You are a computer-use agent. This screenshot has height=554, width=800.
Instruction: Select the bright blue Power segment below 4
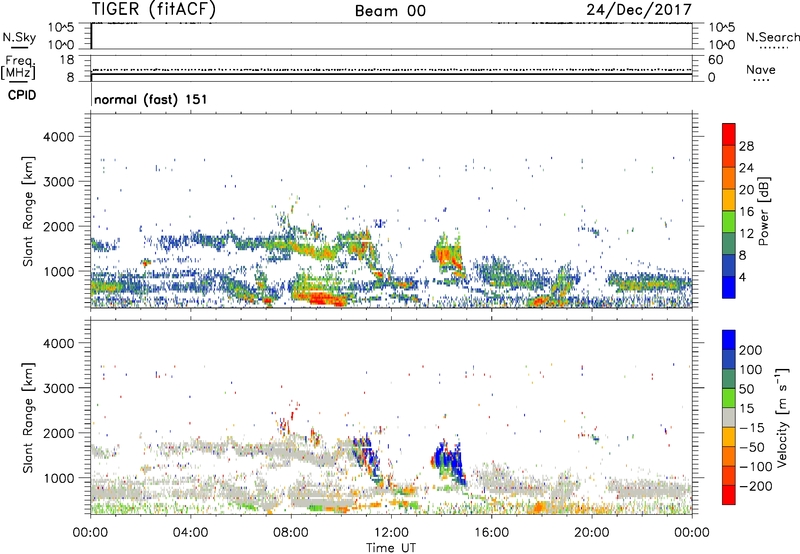coord(729,287)
